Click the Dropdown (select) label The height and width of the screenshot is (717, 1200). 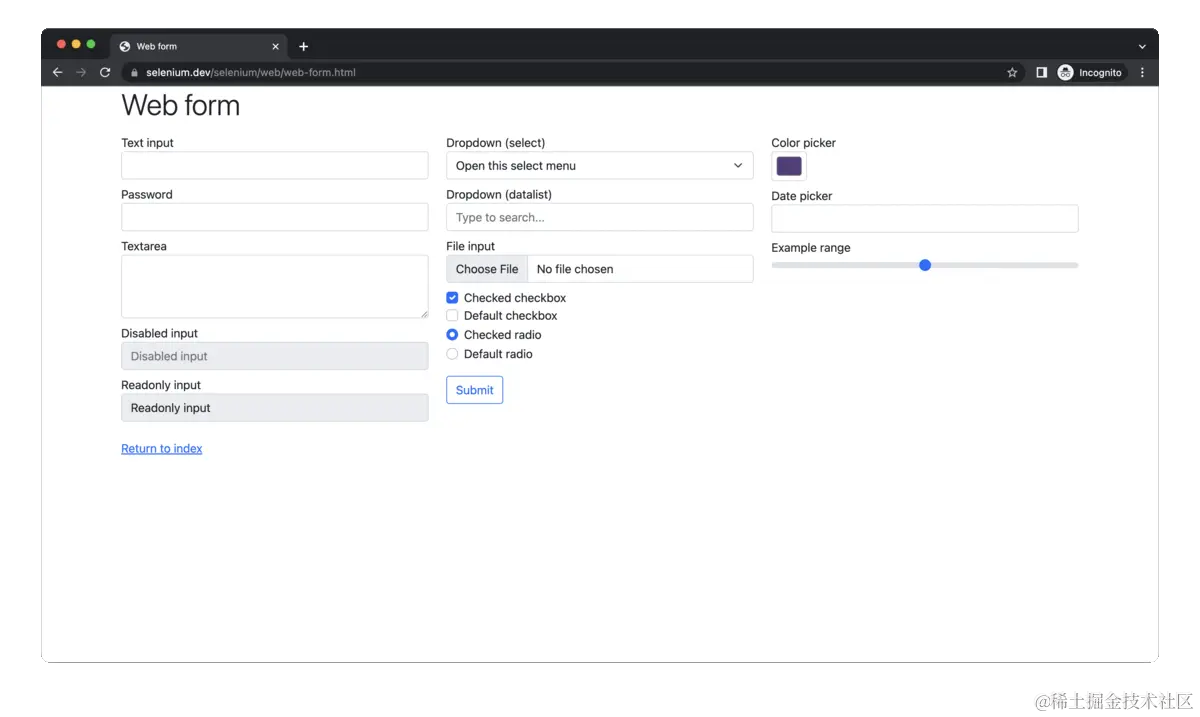(496, 143)
